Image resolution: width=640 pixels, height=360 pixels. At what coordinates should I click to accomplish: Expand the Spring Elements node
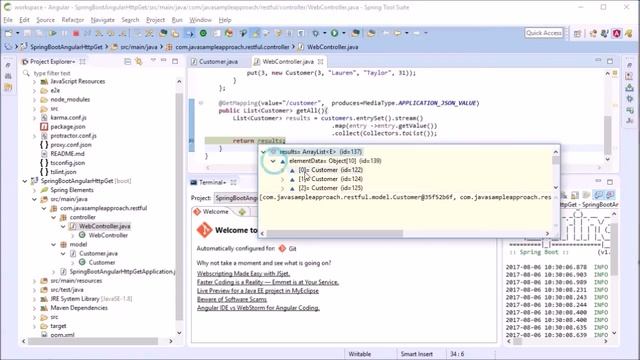(34, 190)
